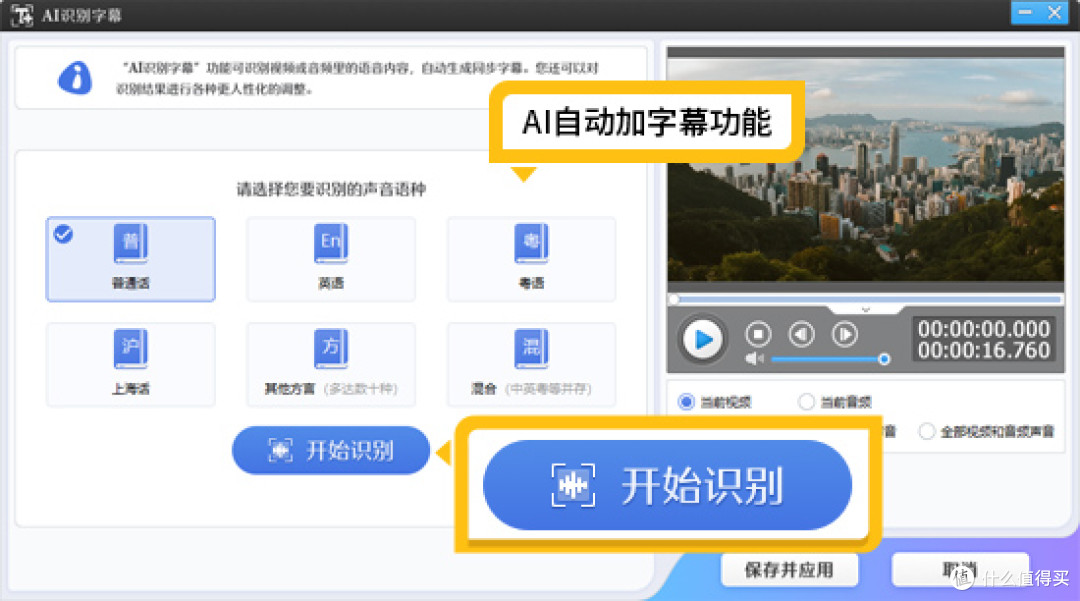Screen dimensions: 1080x601
Task: Click the 保存并应用 button
Action: point(789,570)
